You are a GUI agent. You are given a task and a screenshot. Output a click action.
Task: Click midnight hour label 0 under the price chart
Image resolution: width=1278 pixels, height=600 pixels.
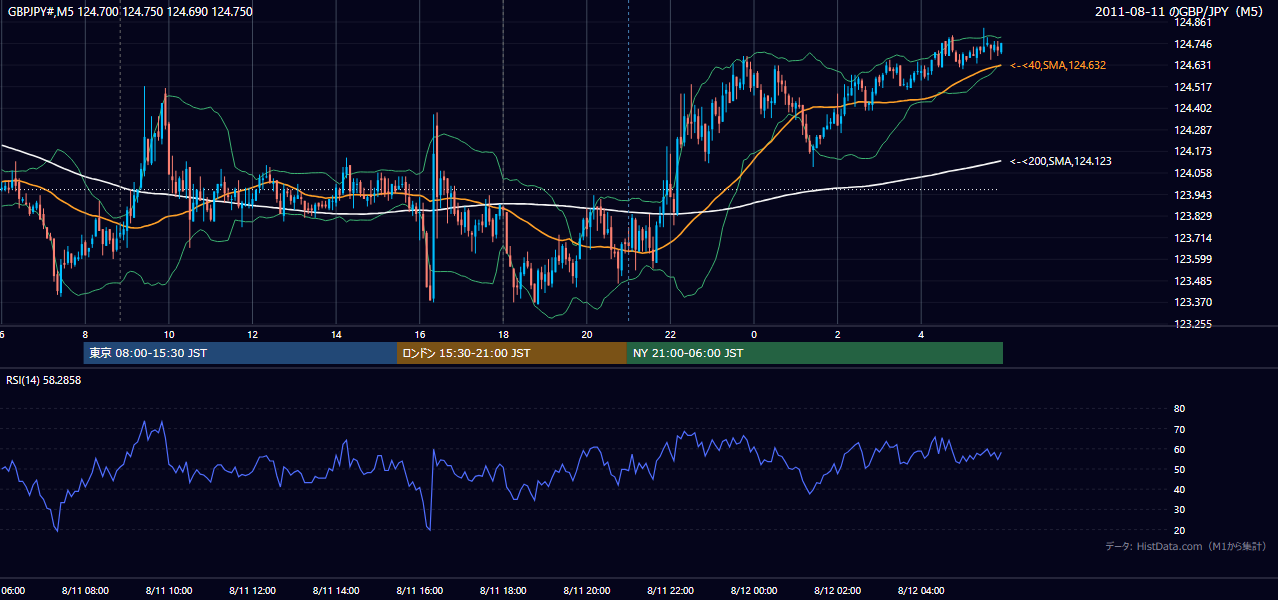(754, 334)
